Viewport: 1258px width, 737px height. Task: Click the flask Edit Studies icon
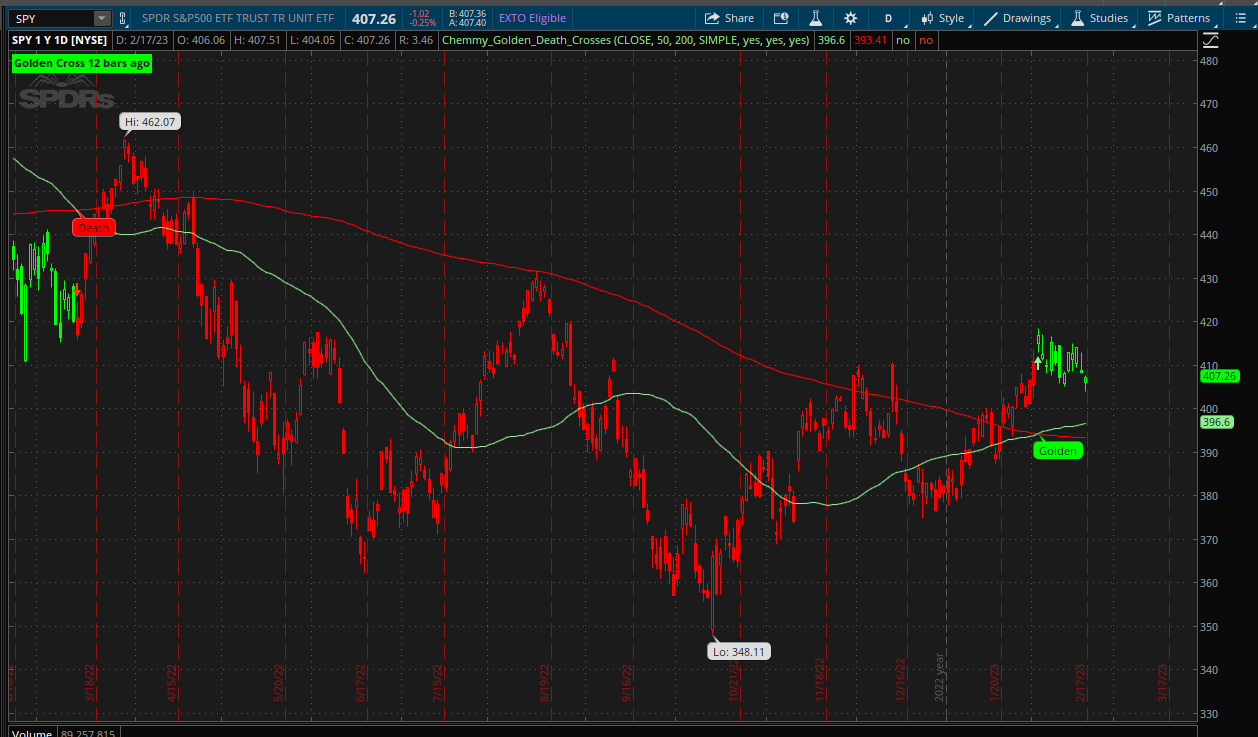point(815,18)
